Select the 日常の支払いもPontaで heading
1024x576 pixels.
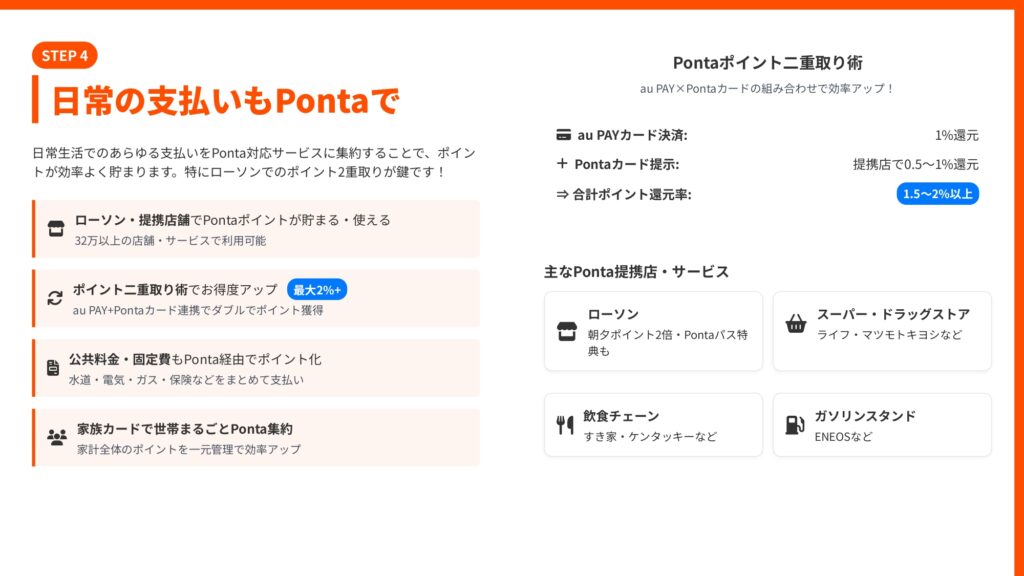click(224, 101)
